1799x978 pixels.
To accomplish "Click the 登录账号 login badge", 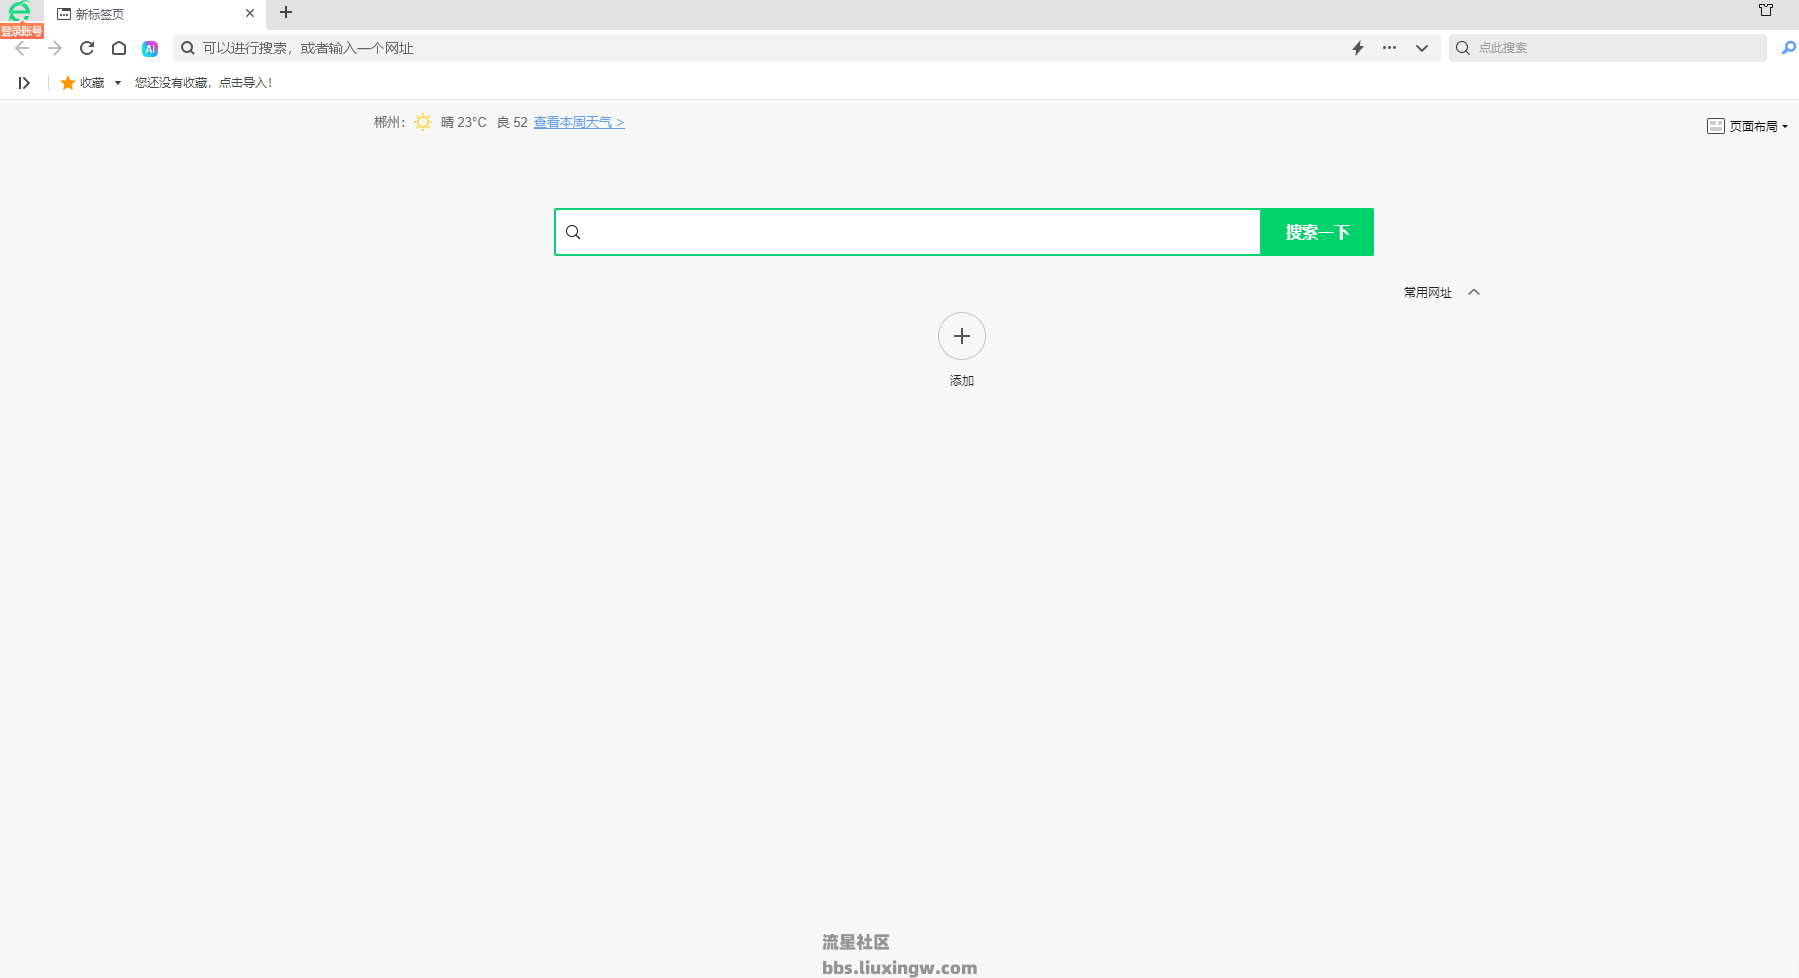I will point(22,32).
